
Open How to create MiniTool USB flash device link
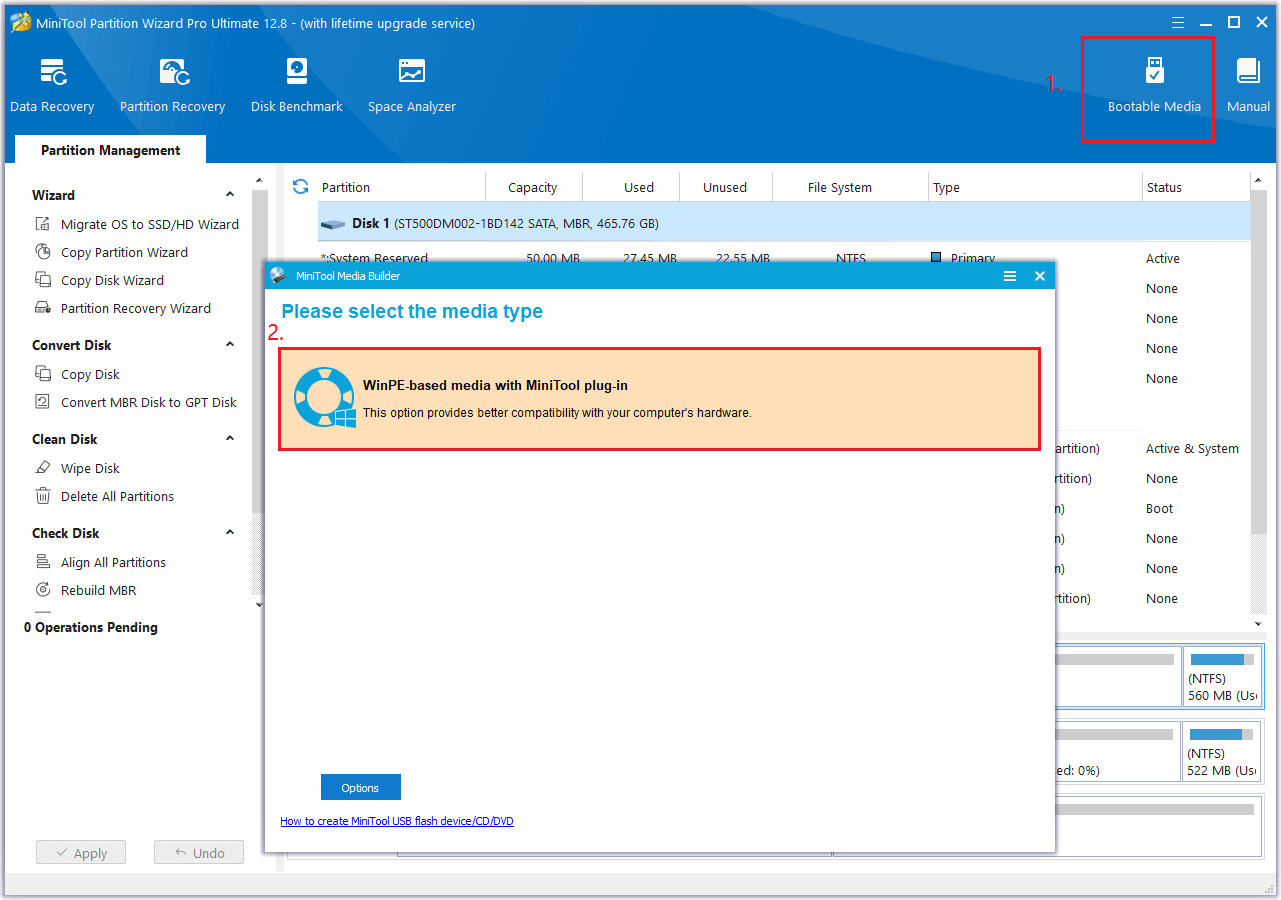(x=397, y=821)
